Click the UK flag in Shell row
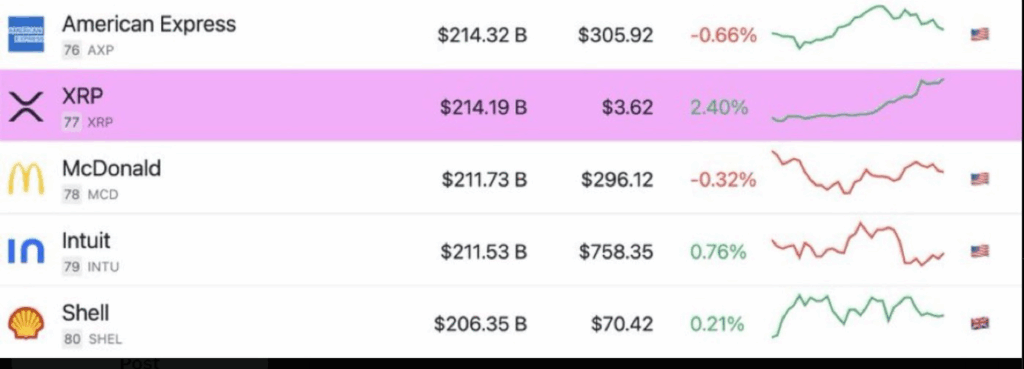 click(980, 323)
